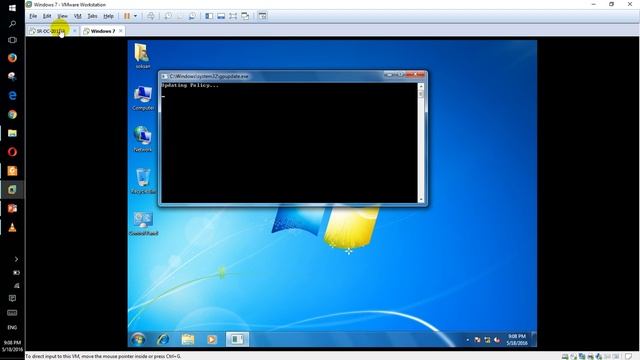Click the hard disk device icon in VMware status bar
Viewport: 640px width, 360px height.
tap(565, 356)
